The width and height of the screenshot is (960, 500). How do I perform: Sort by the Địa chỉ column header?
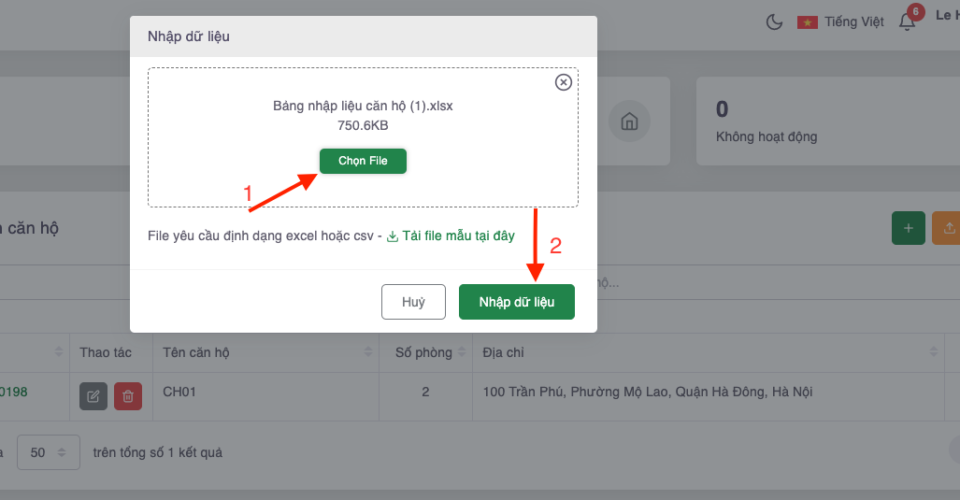(x=706, y=353)
